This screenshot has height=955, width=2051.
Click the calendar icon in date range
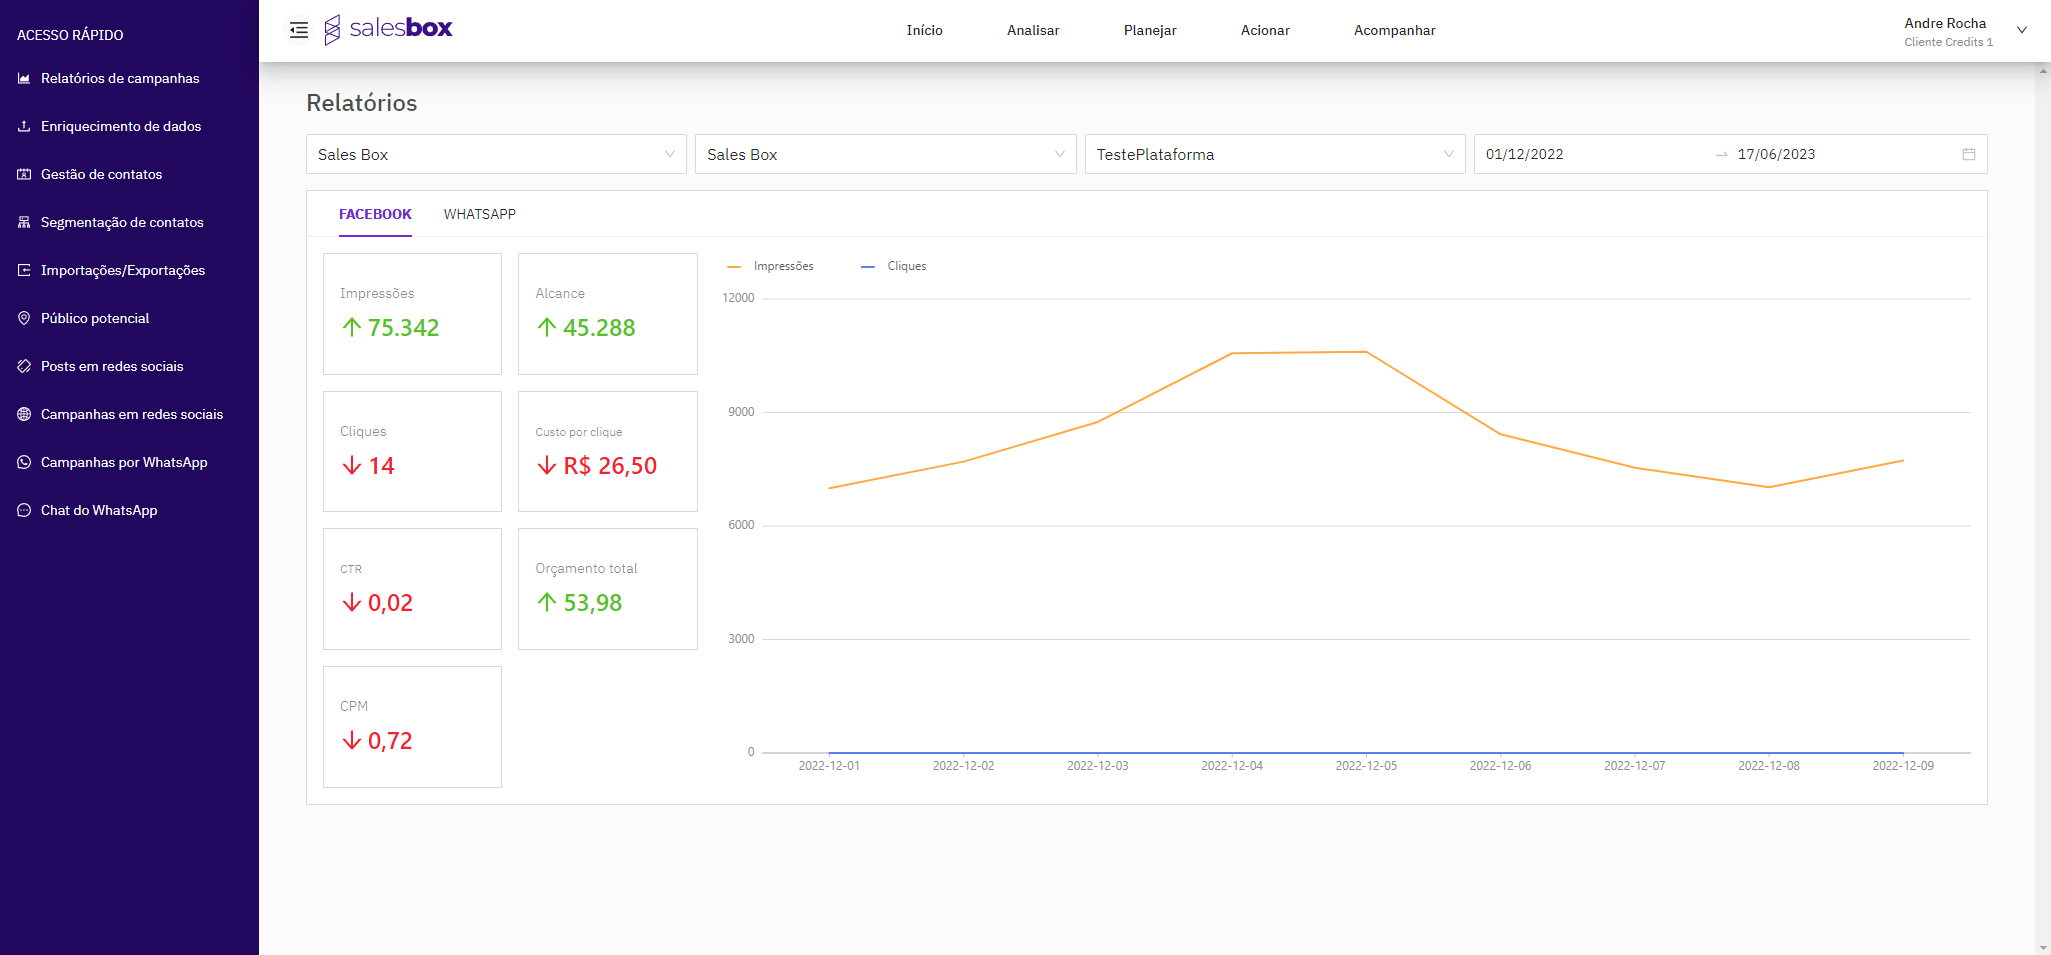coord(1968,154)
